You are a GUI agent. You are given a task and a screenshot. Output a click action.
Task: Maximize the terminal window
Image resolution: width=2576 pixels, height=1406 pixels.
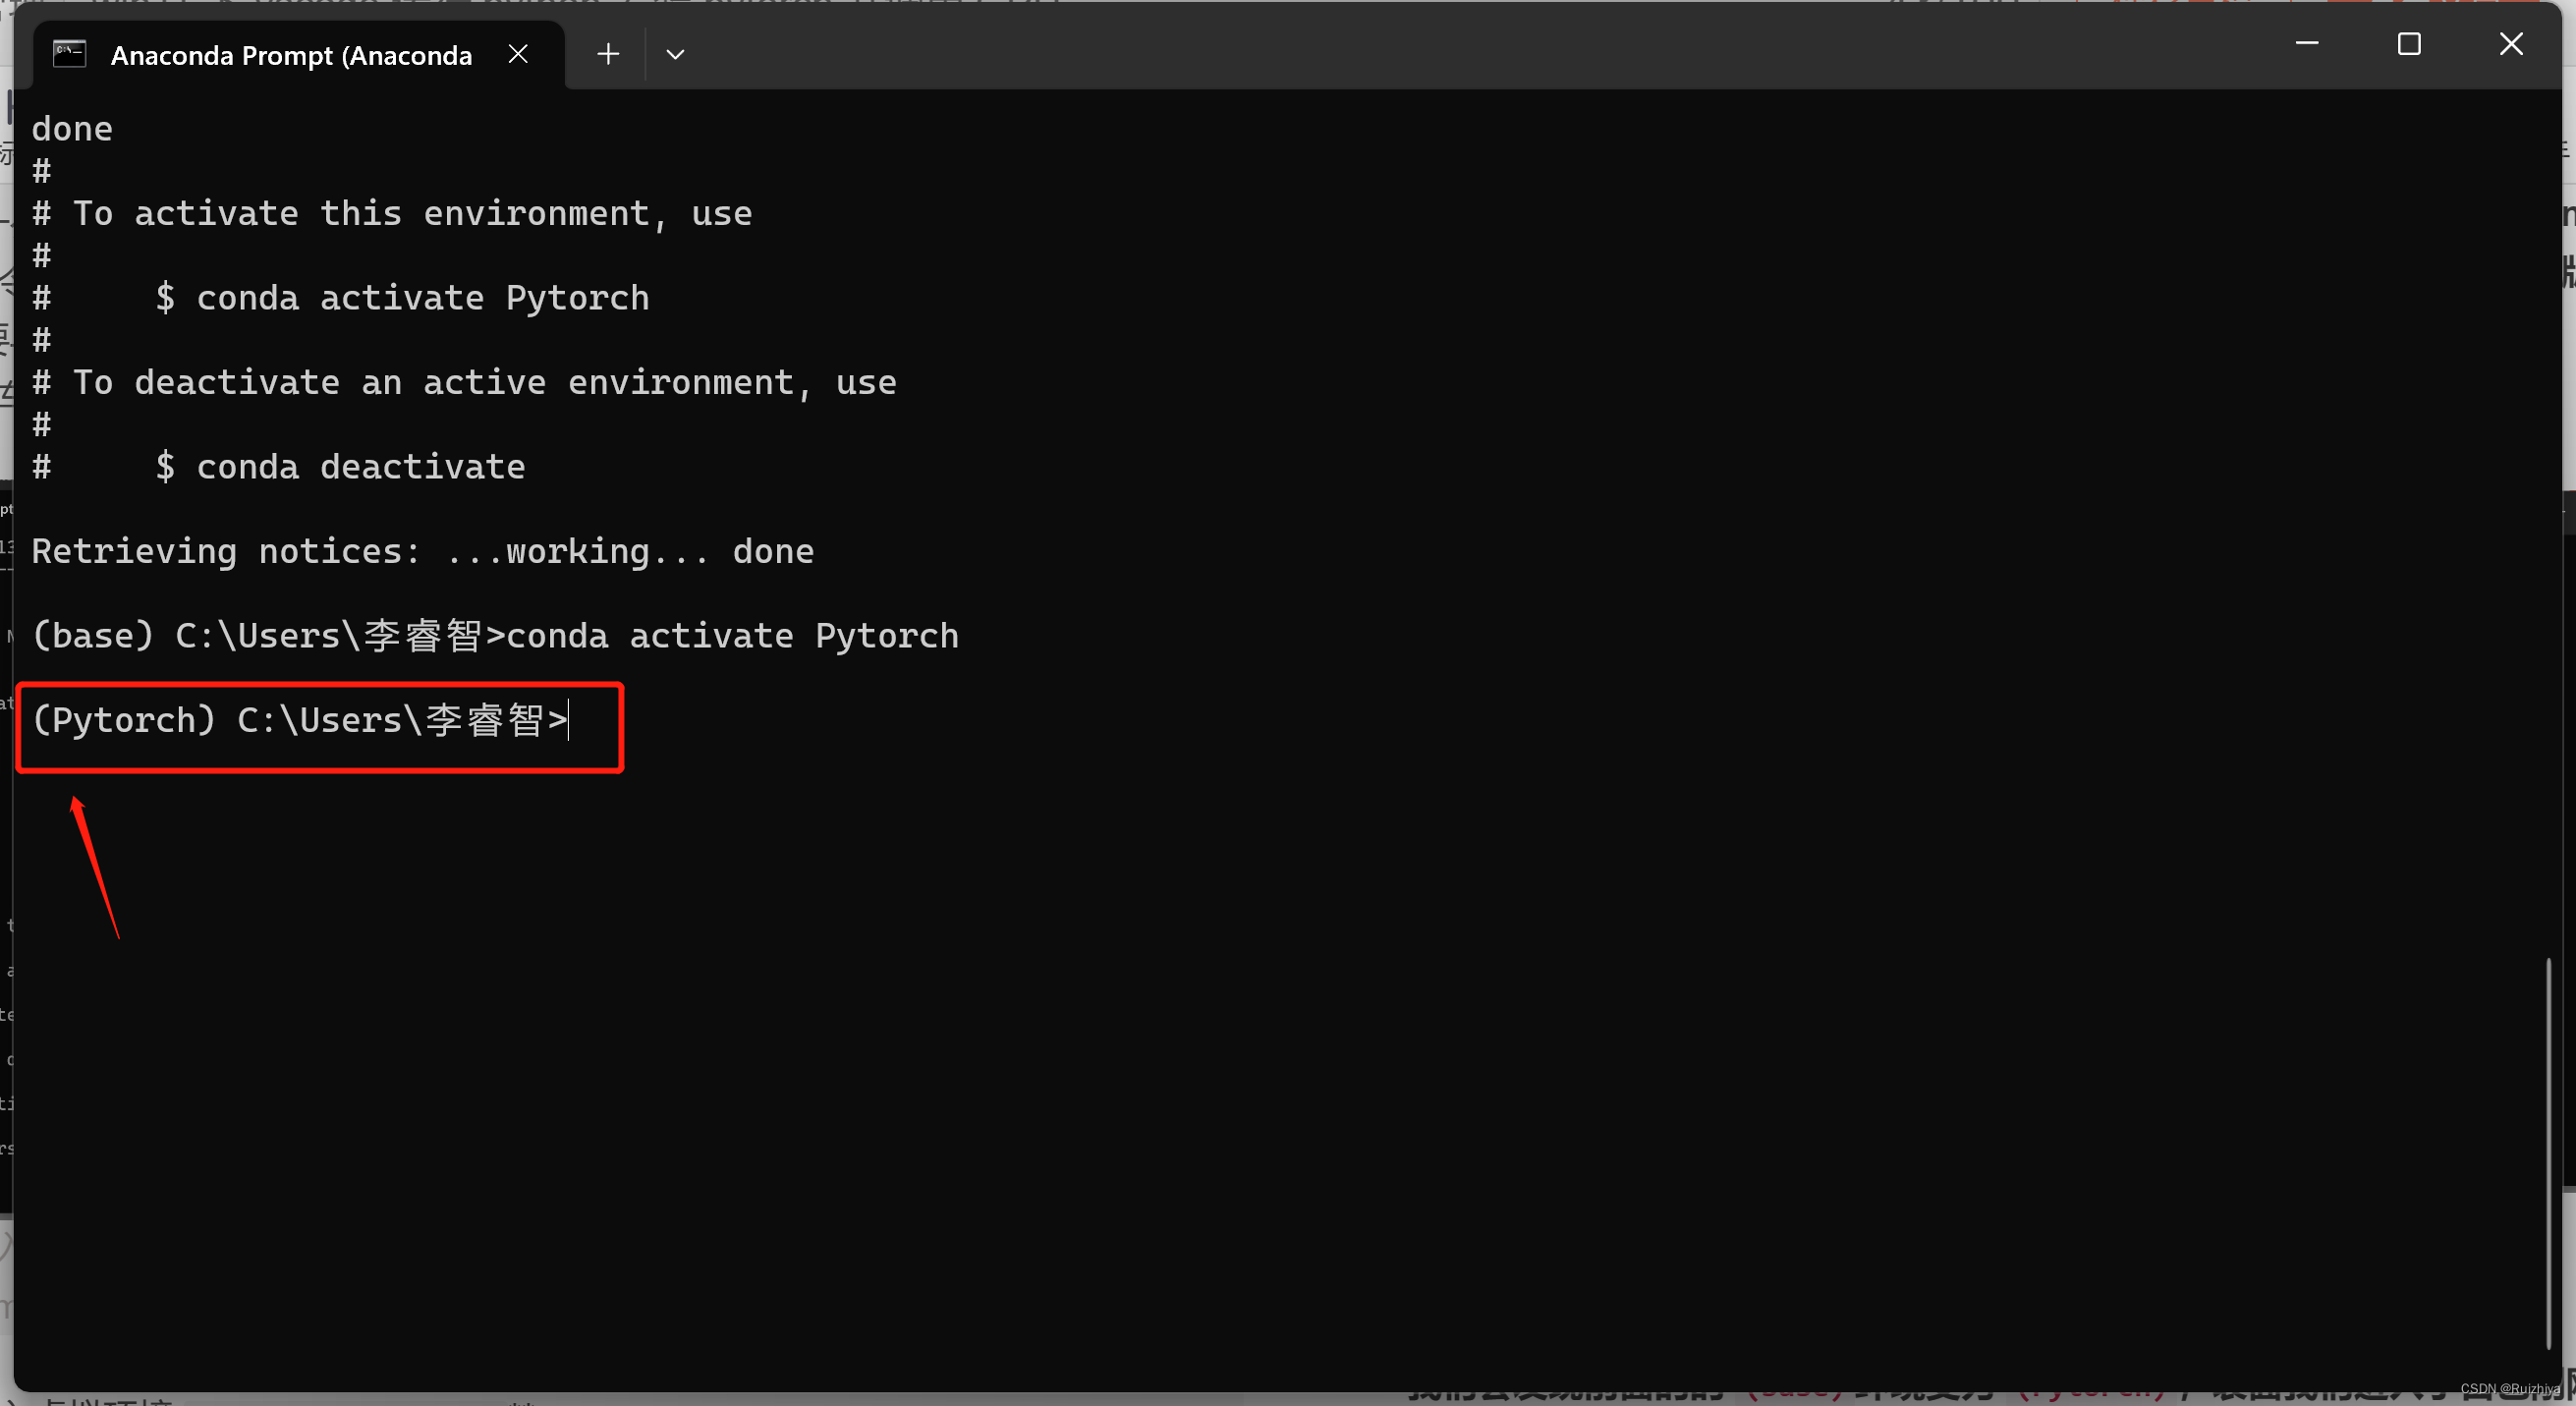pyautogui.click(x=2409, y=43)
